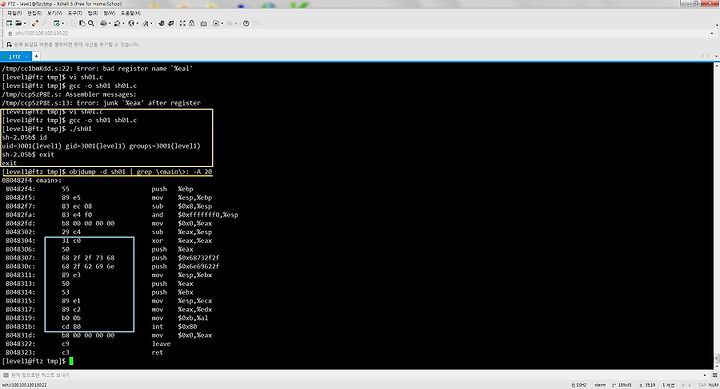Click the terminal prompt cursor line
720x389 pixels.
tap(38, 361)
